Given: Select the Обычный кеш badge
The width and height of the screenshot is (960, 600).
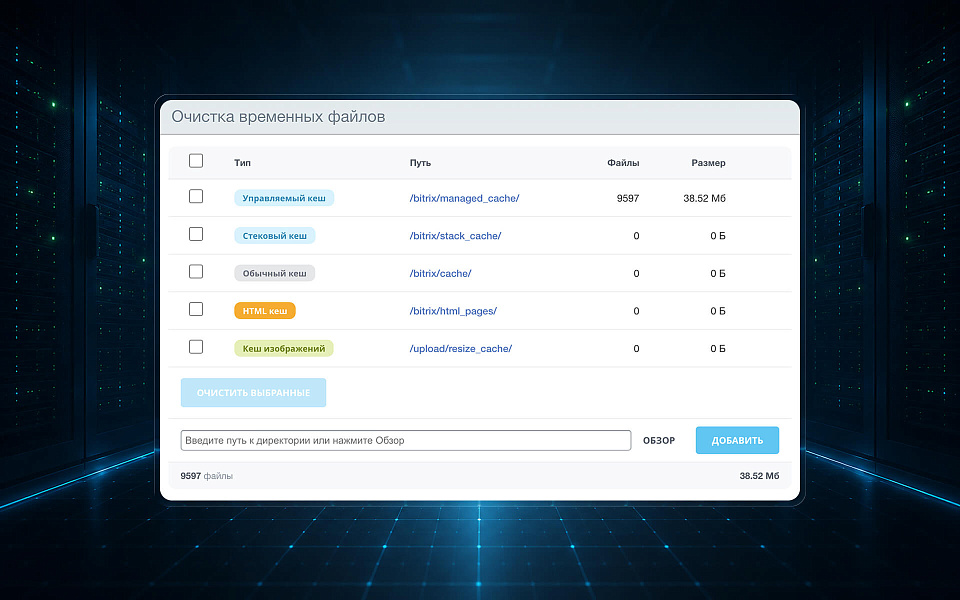Looking at the screenshot, I should click(x=275, y=273).
